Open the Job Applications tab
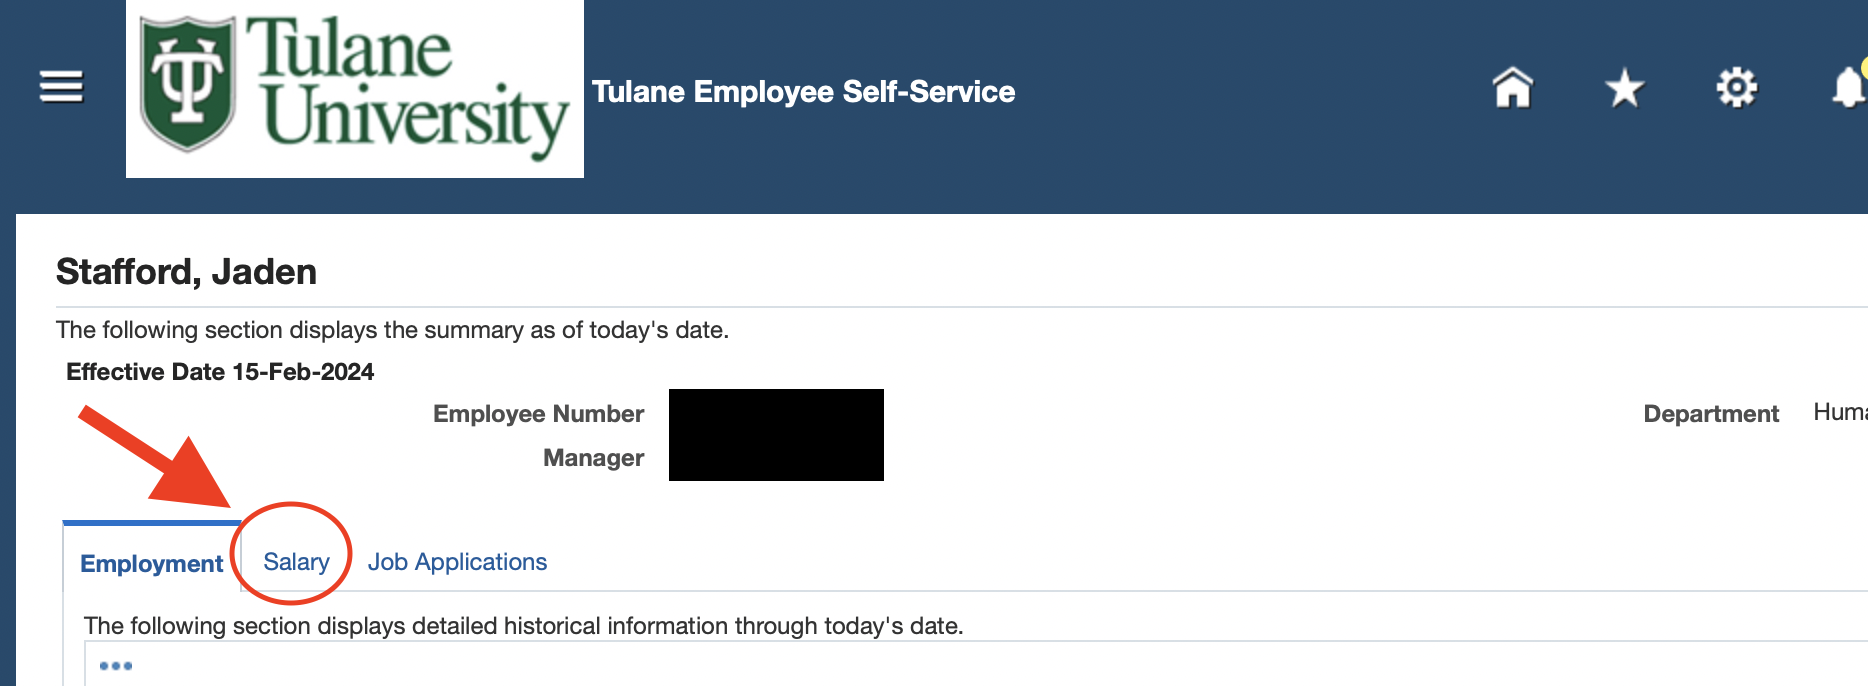 [x=457, y=562]
